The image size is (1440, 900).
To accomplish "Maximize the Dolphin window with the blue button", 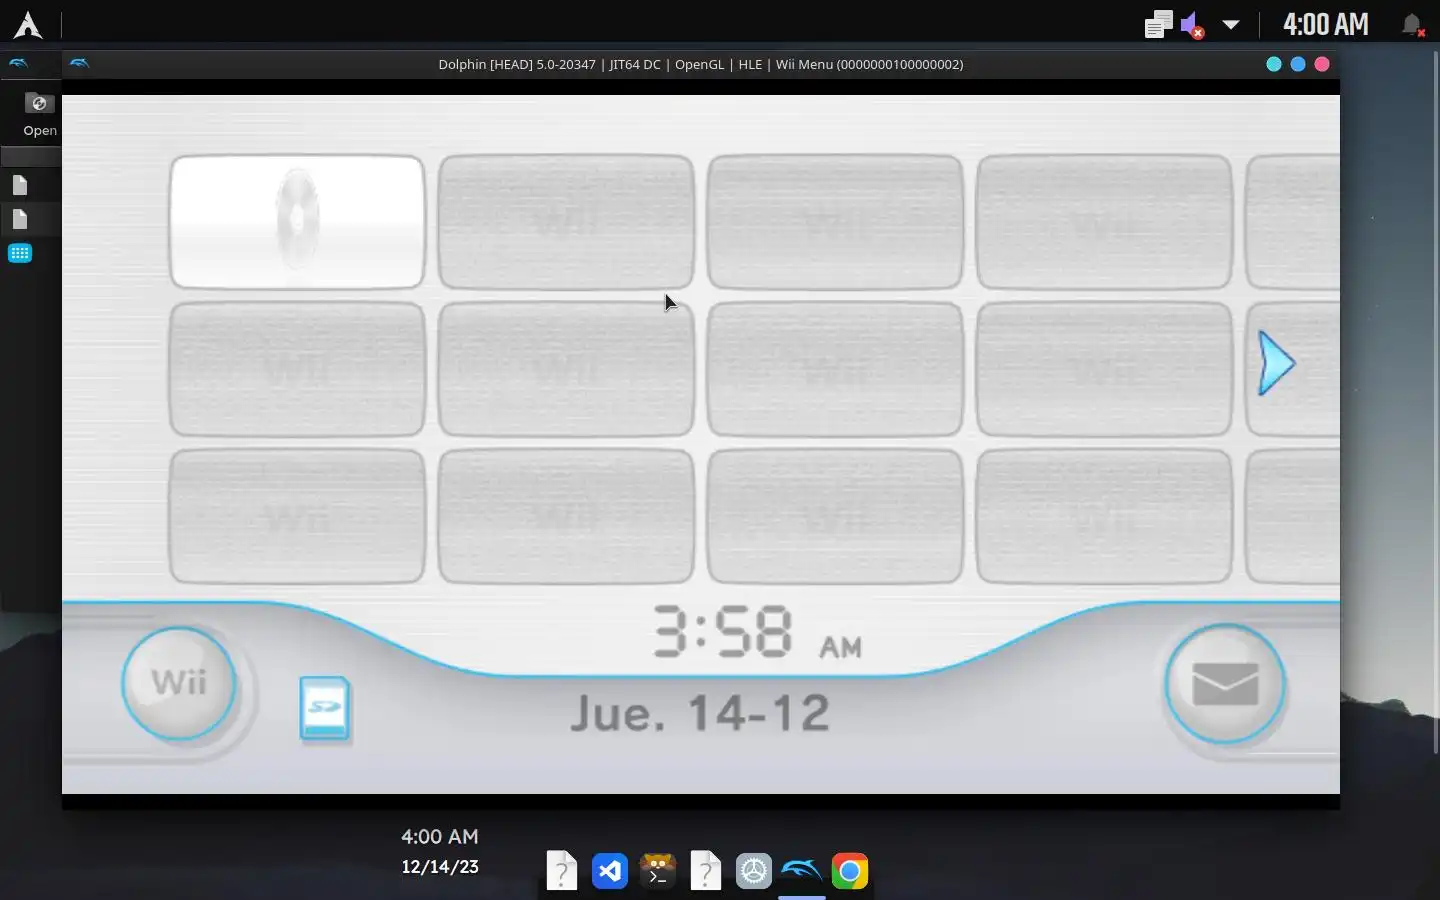I will coord(1298,64).
